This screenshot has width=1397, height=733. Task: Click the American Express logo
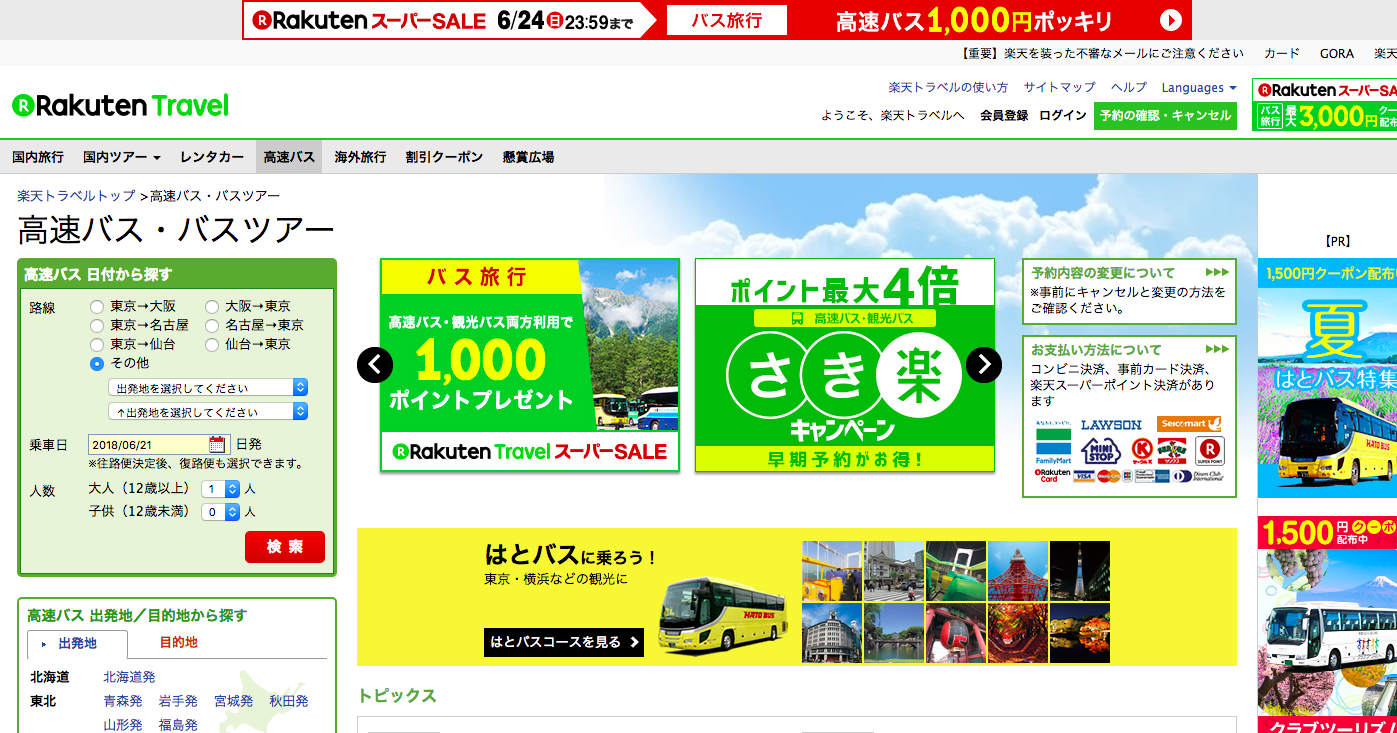[x=1152, y=476]
